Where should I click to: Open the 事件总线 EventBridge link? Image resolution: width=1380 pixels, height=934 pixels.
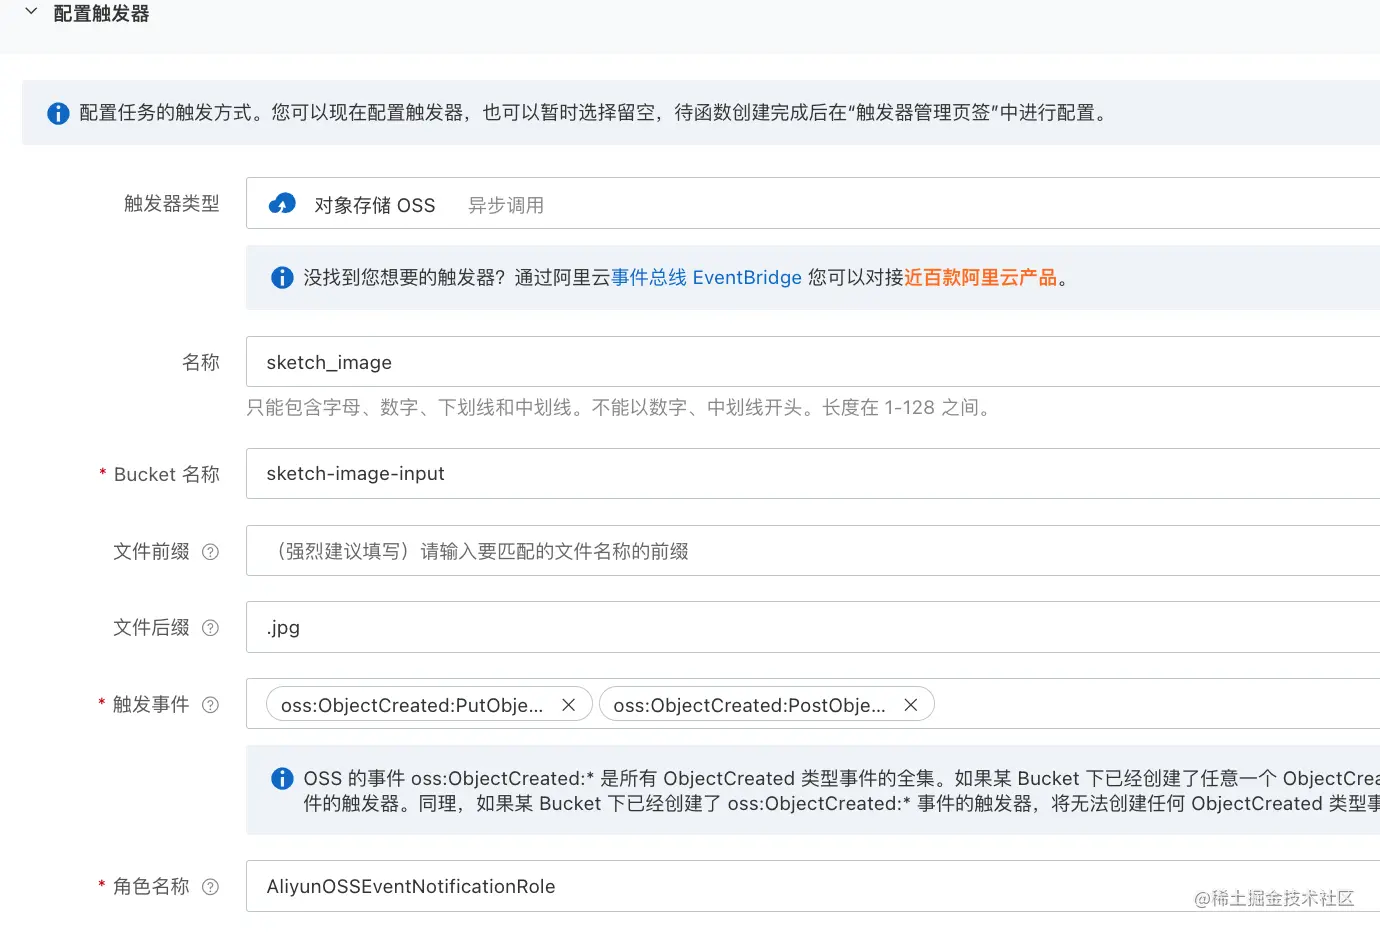pyautogui.click(x=706, y=277)
